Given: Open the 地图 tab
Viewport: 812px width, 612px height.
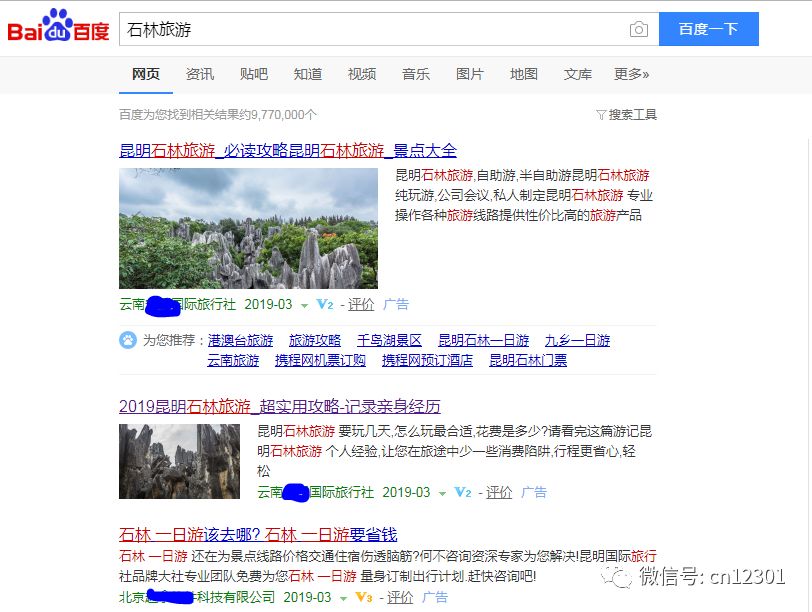Looking at the screenshot, I should pos(524,74).
